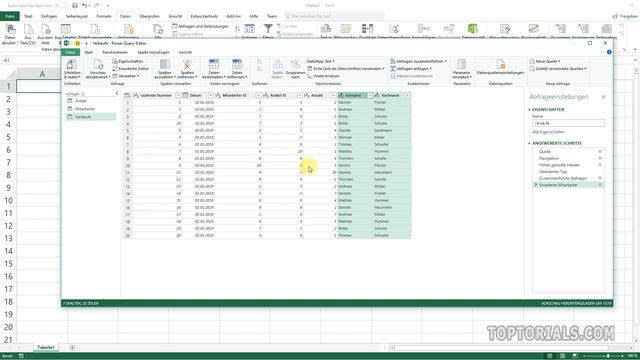Switch to Spalte hinzufügen tab

click(x=153, y=52)
